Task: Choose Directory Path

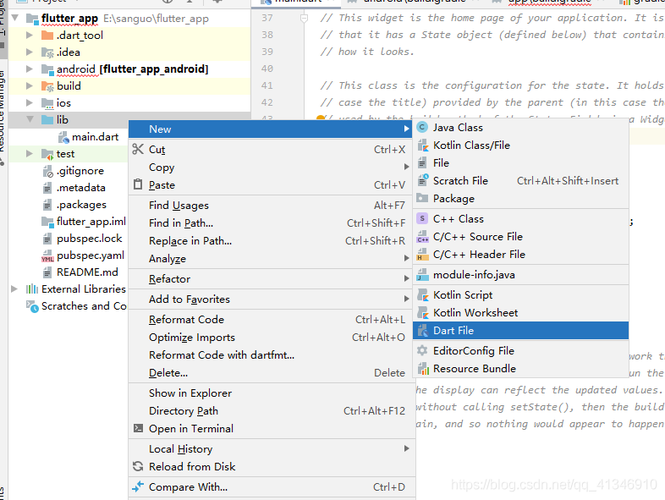Action: coord(271,411)
